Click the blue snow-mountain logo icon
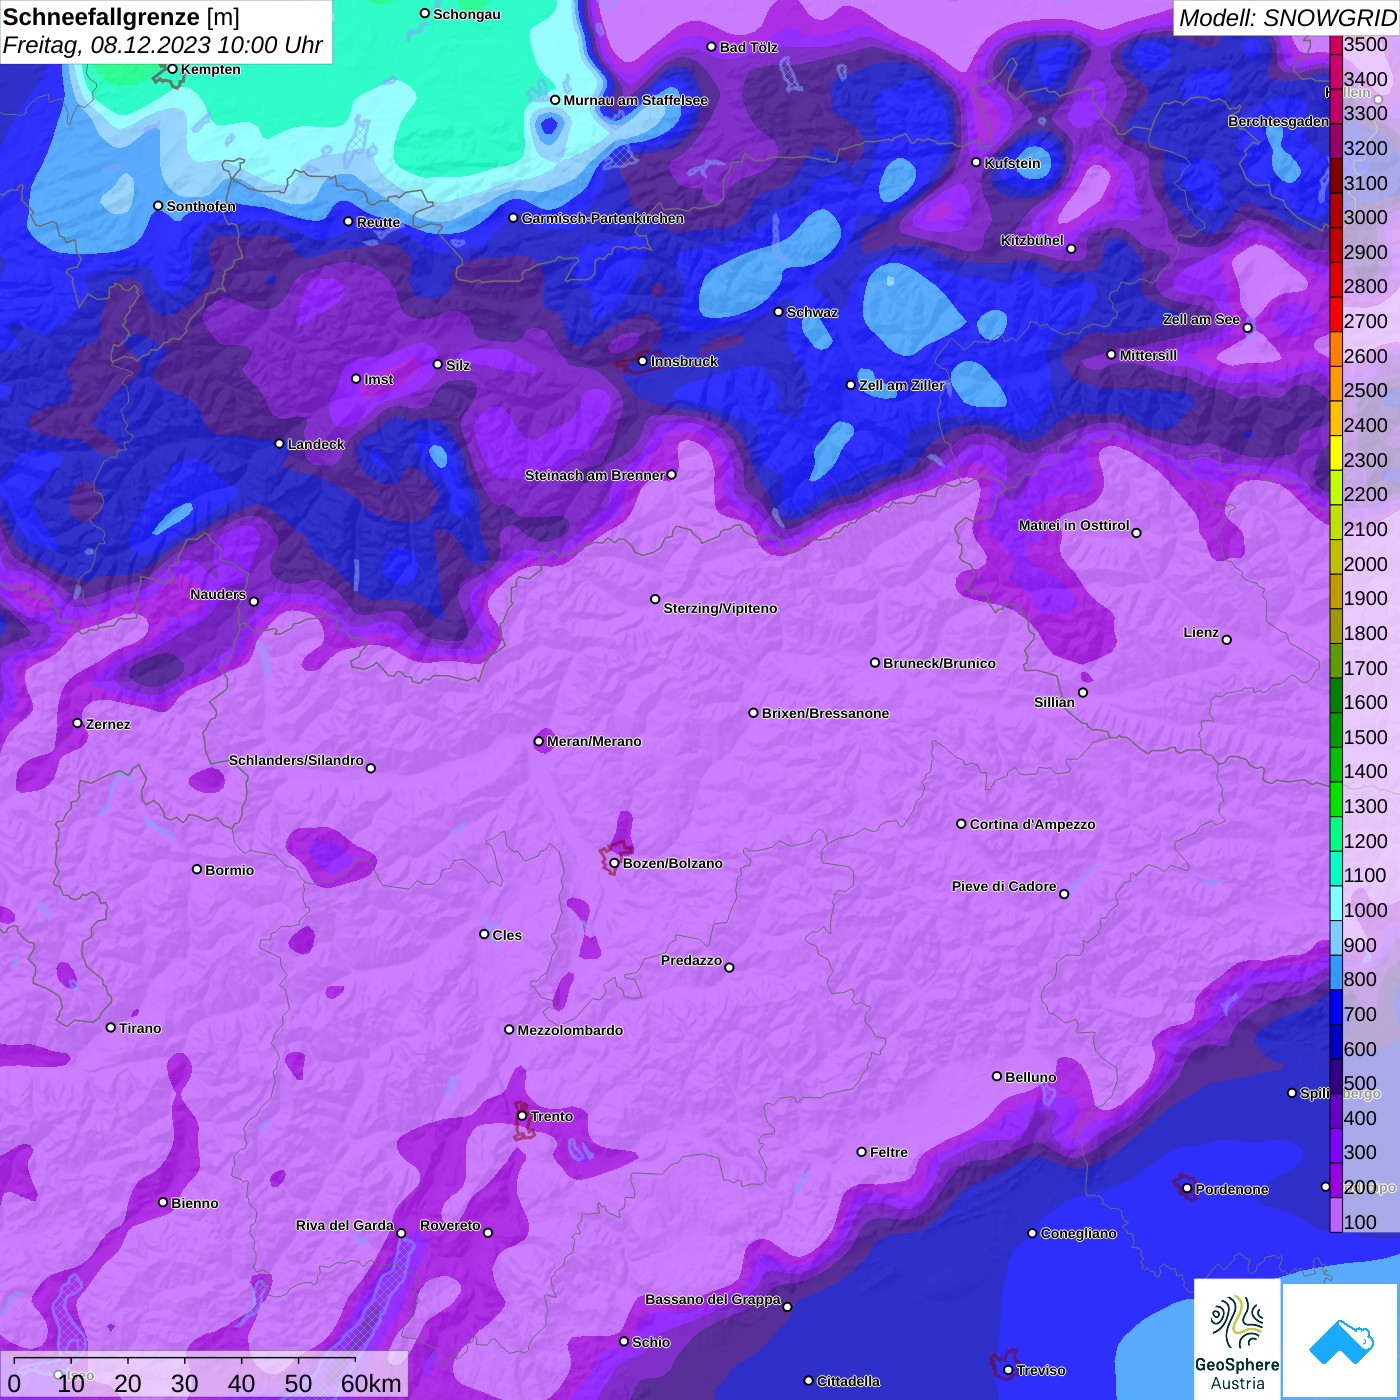The image size is (1400, 1400). (x=1340, y=1341)
